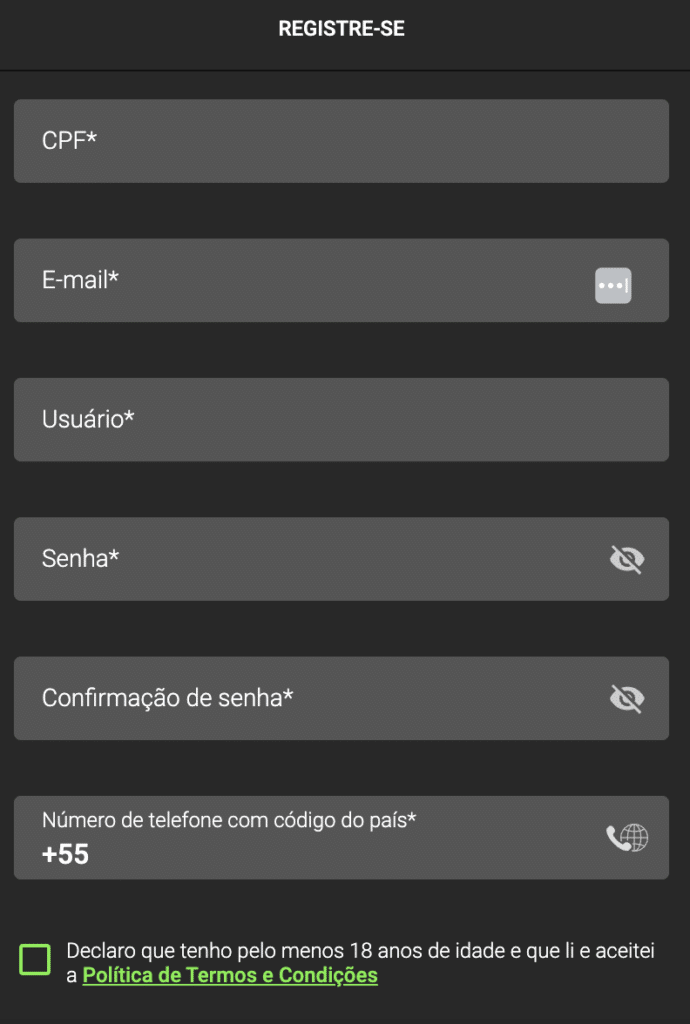Click the crossed-eye icon beside Senha

click(x=627, y=559)
